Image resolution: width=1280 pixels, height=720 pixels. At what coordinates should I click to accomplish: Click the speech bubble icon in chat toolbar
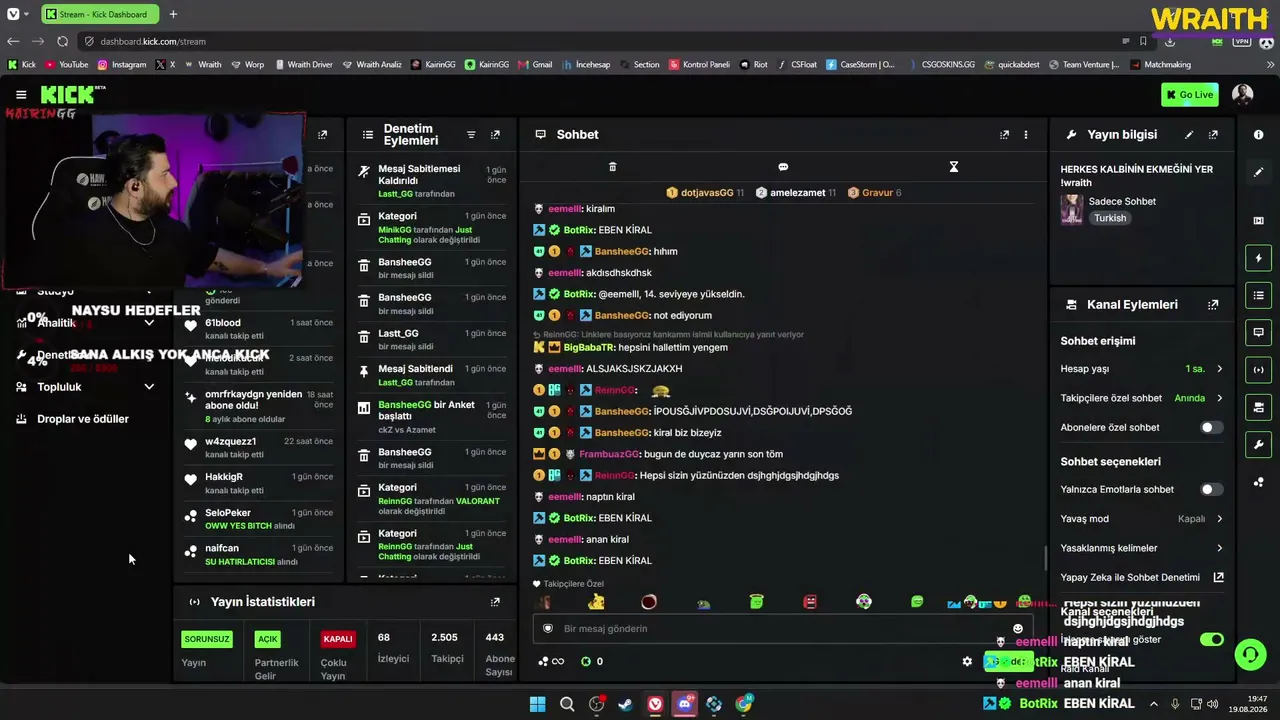point(783,167)
